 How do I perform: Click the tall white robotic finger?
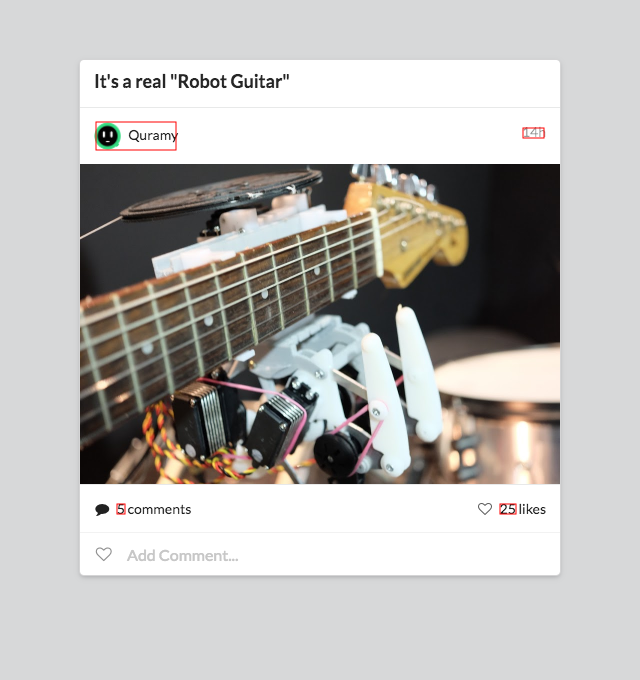click(x=417, y=371)
